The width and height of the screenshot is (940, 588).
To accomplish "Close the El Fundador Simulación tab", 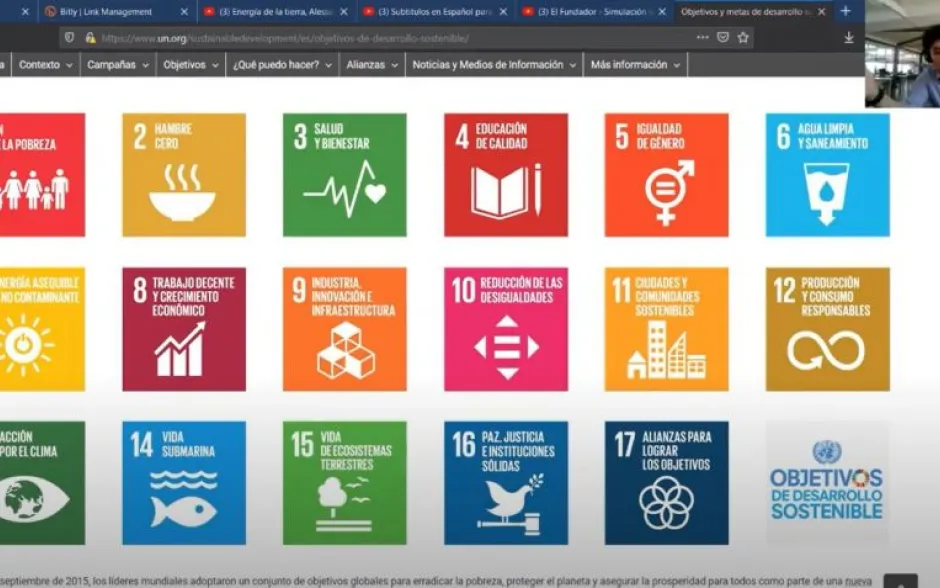I will 662,11.
